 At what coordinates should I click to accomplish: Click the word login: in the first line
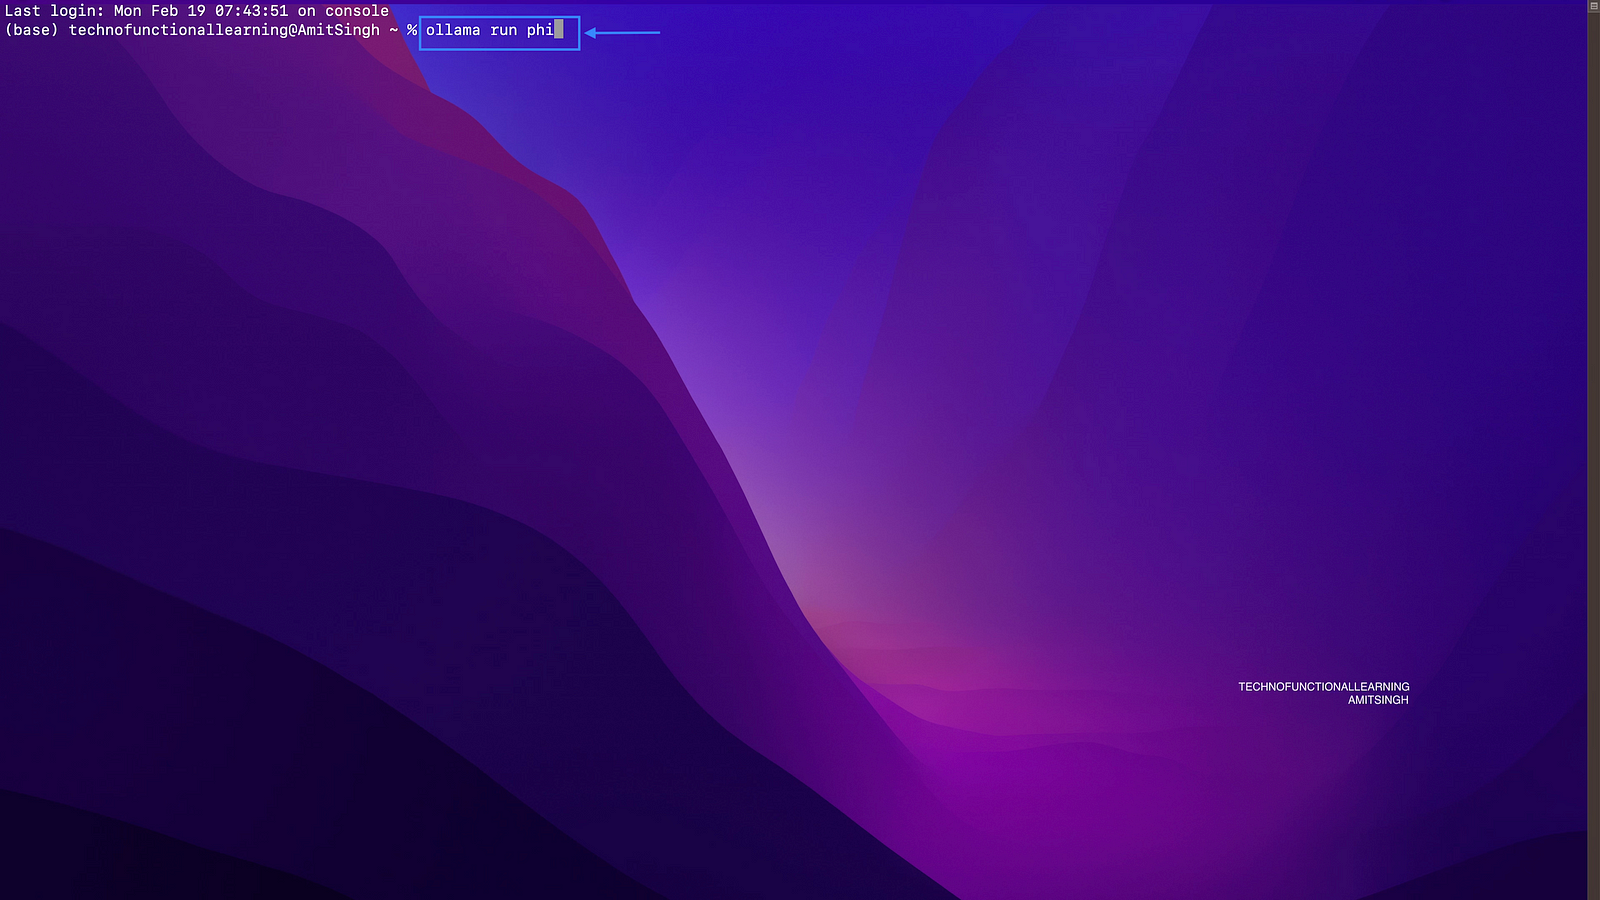click(x=77, y=11)
